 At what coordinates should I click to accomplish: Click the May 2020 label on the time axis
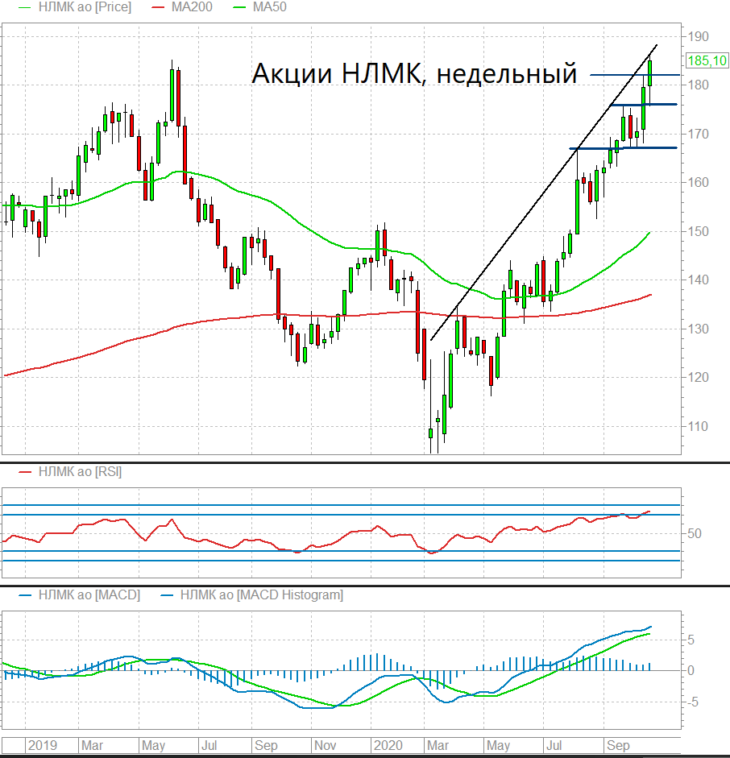pos(497,745)
